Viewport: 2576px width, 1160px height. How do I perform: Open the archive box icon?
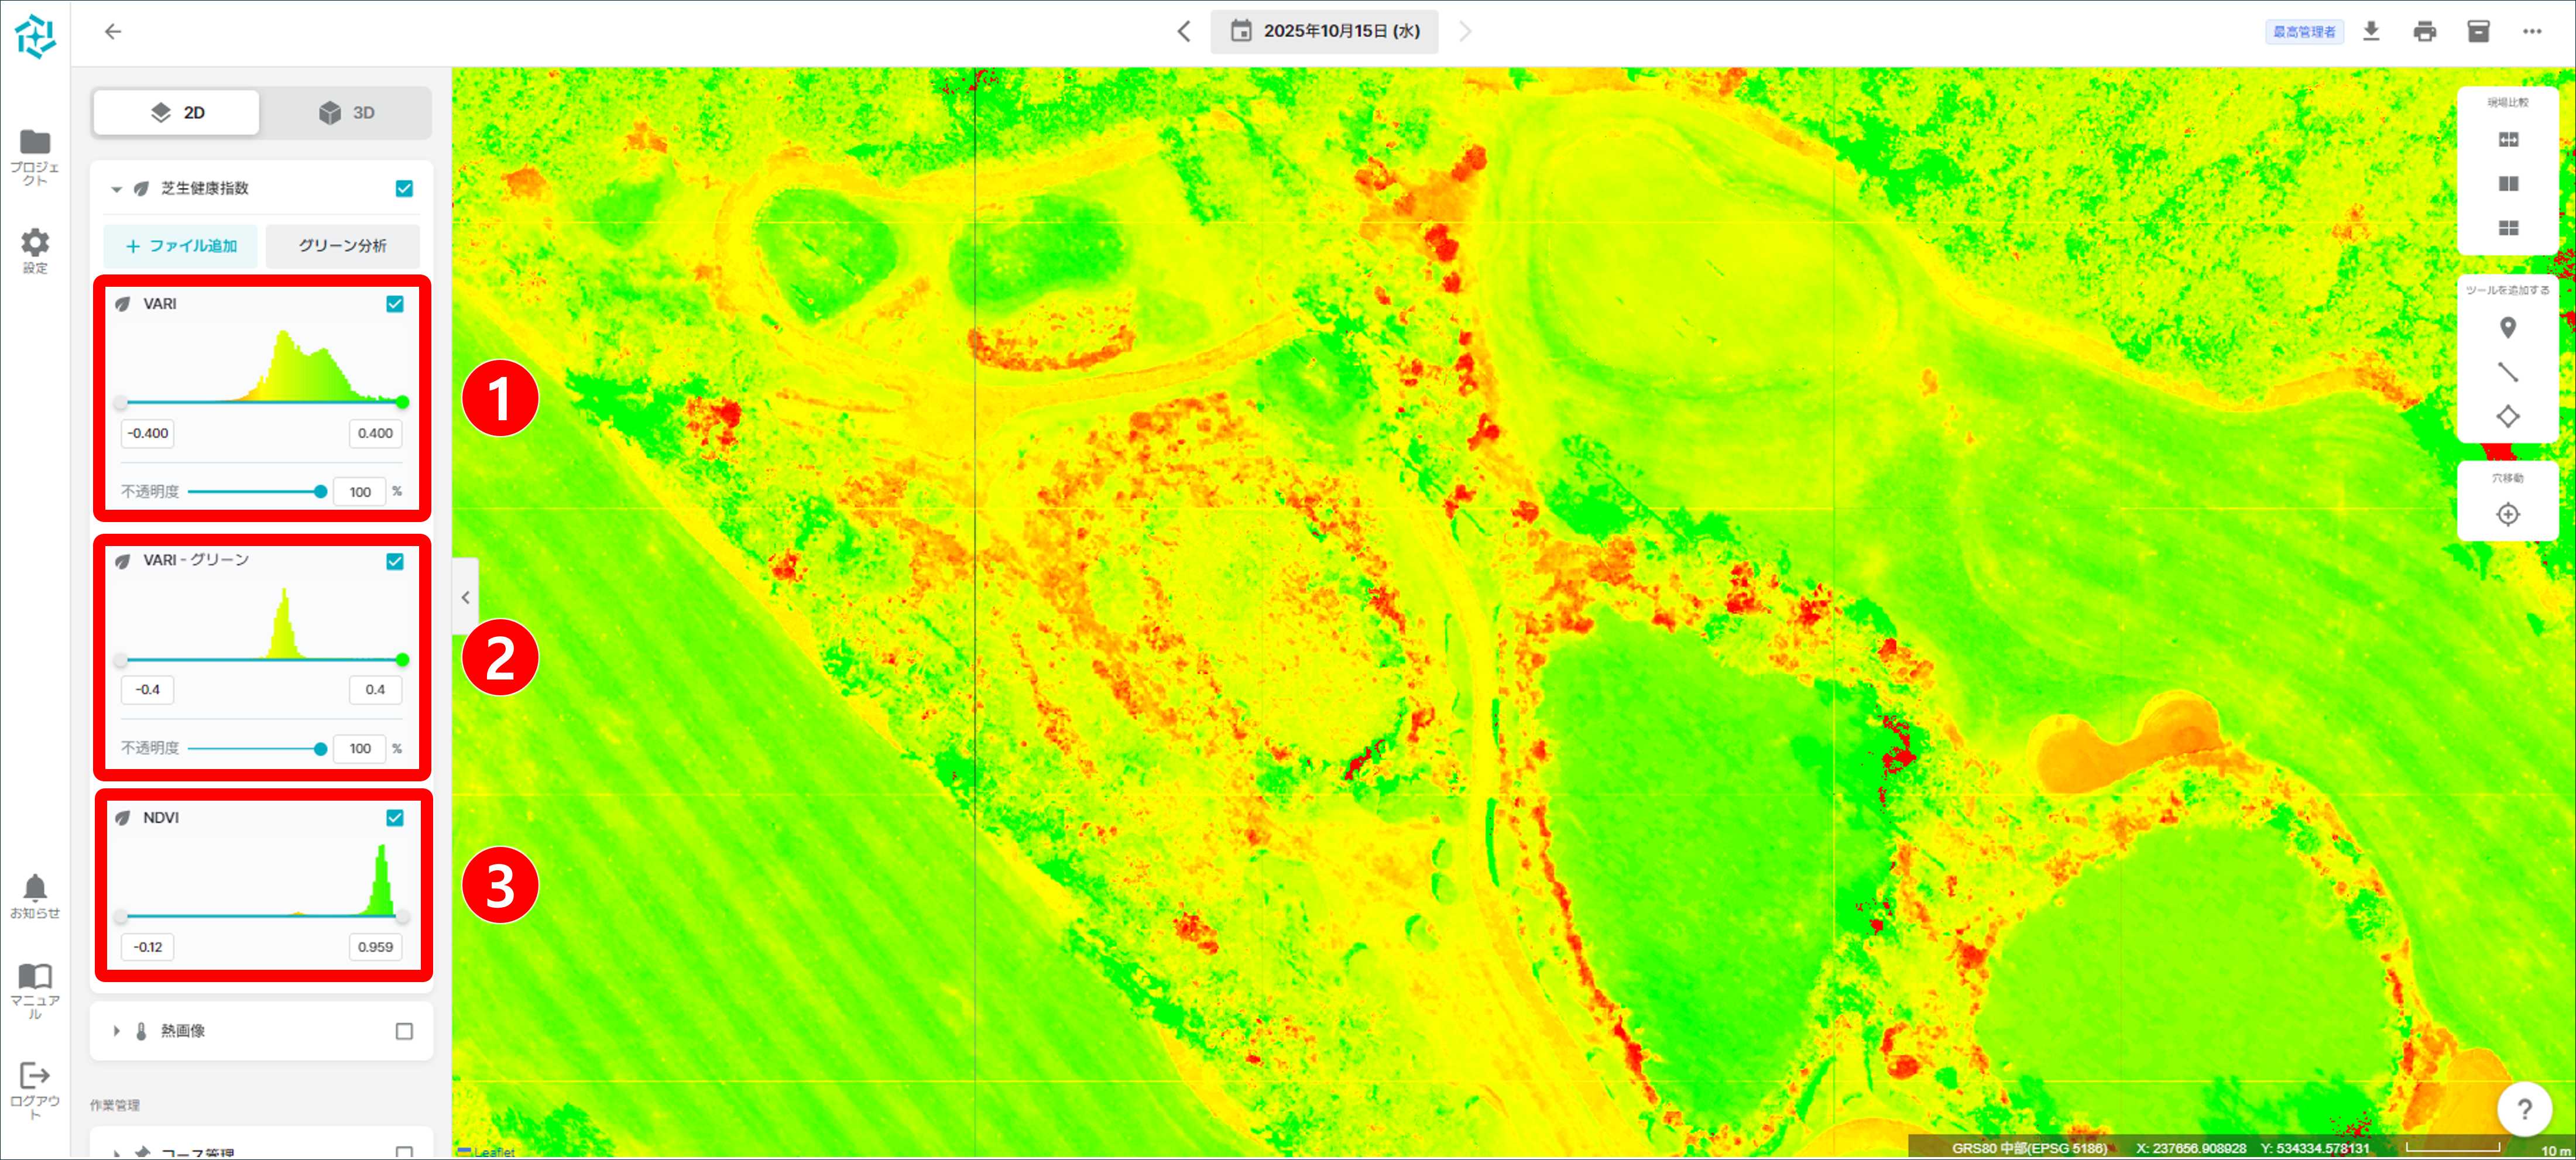click(x=2478, y=31)
